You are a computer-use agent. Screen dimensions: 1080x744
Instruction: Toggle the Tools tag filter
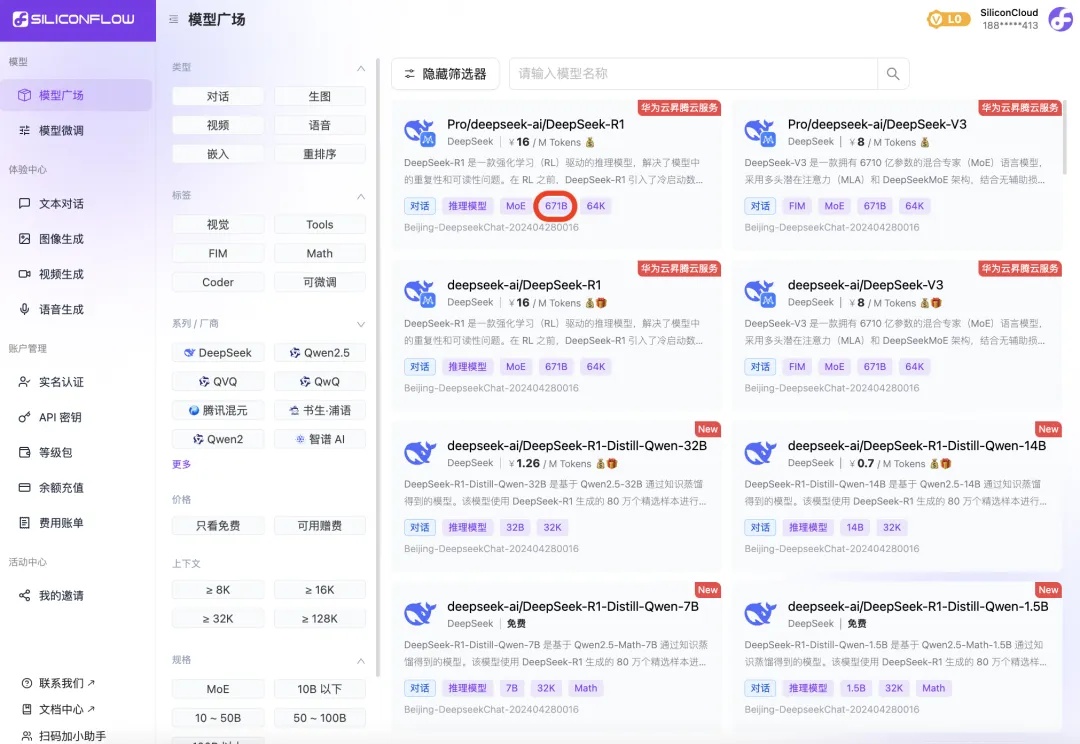pyautogui.click(x=320, y=225)
